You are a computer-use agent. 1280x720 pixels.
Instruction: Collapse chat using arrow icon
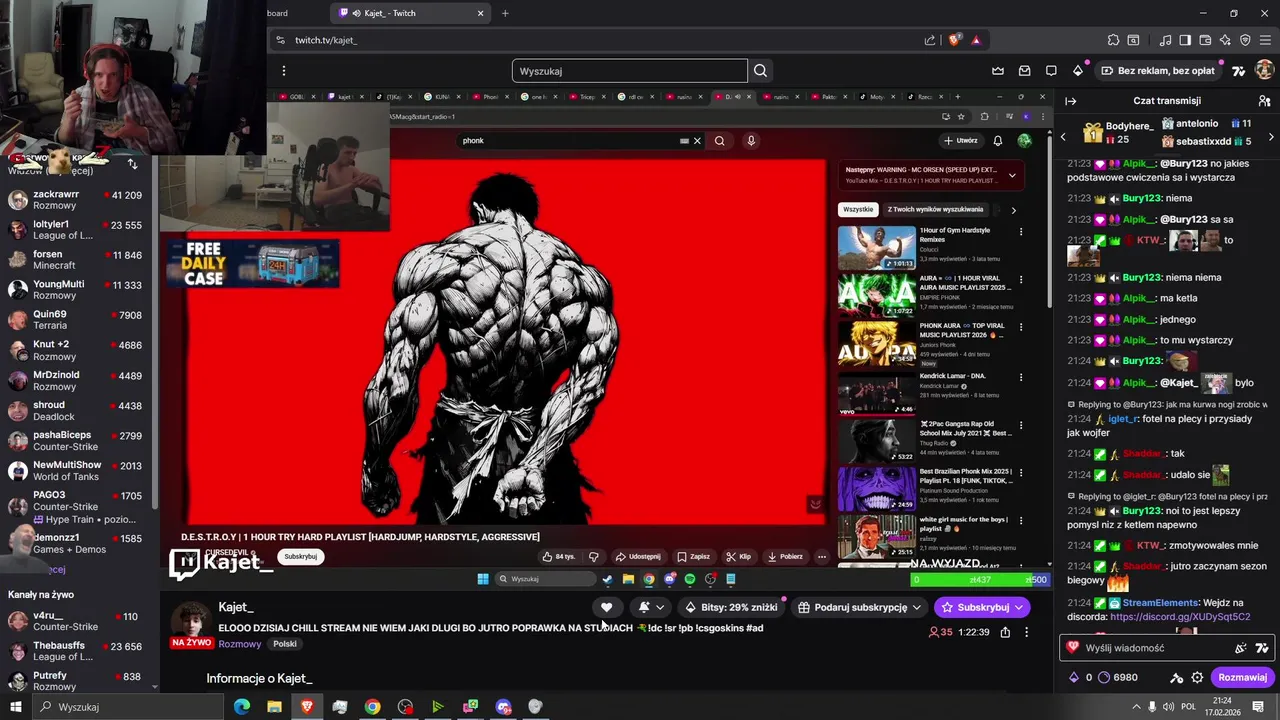tap(1070, 101)
